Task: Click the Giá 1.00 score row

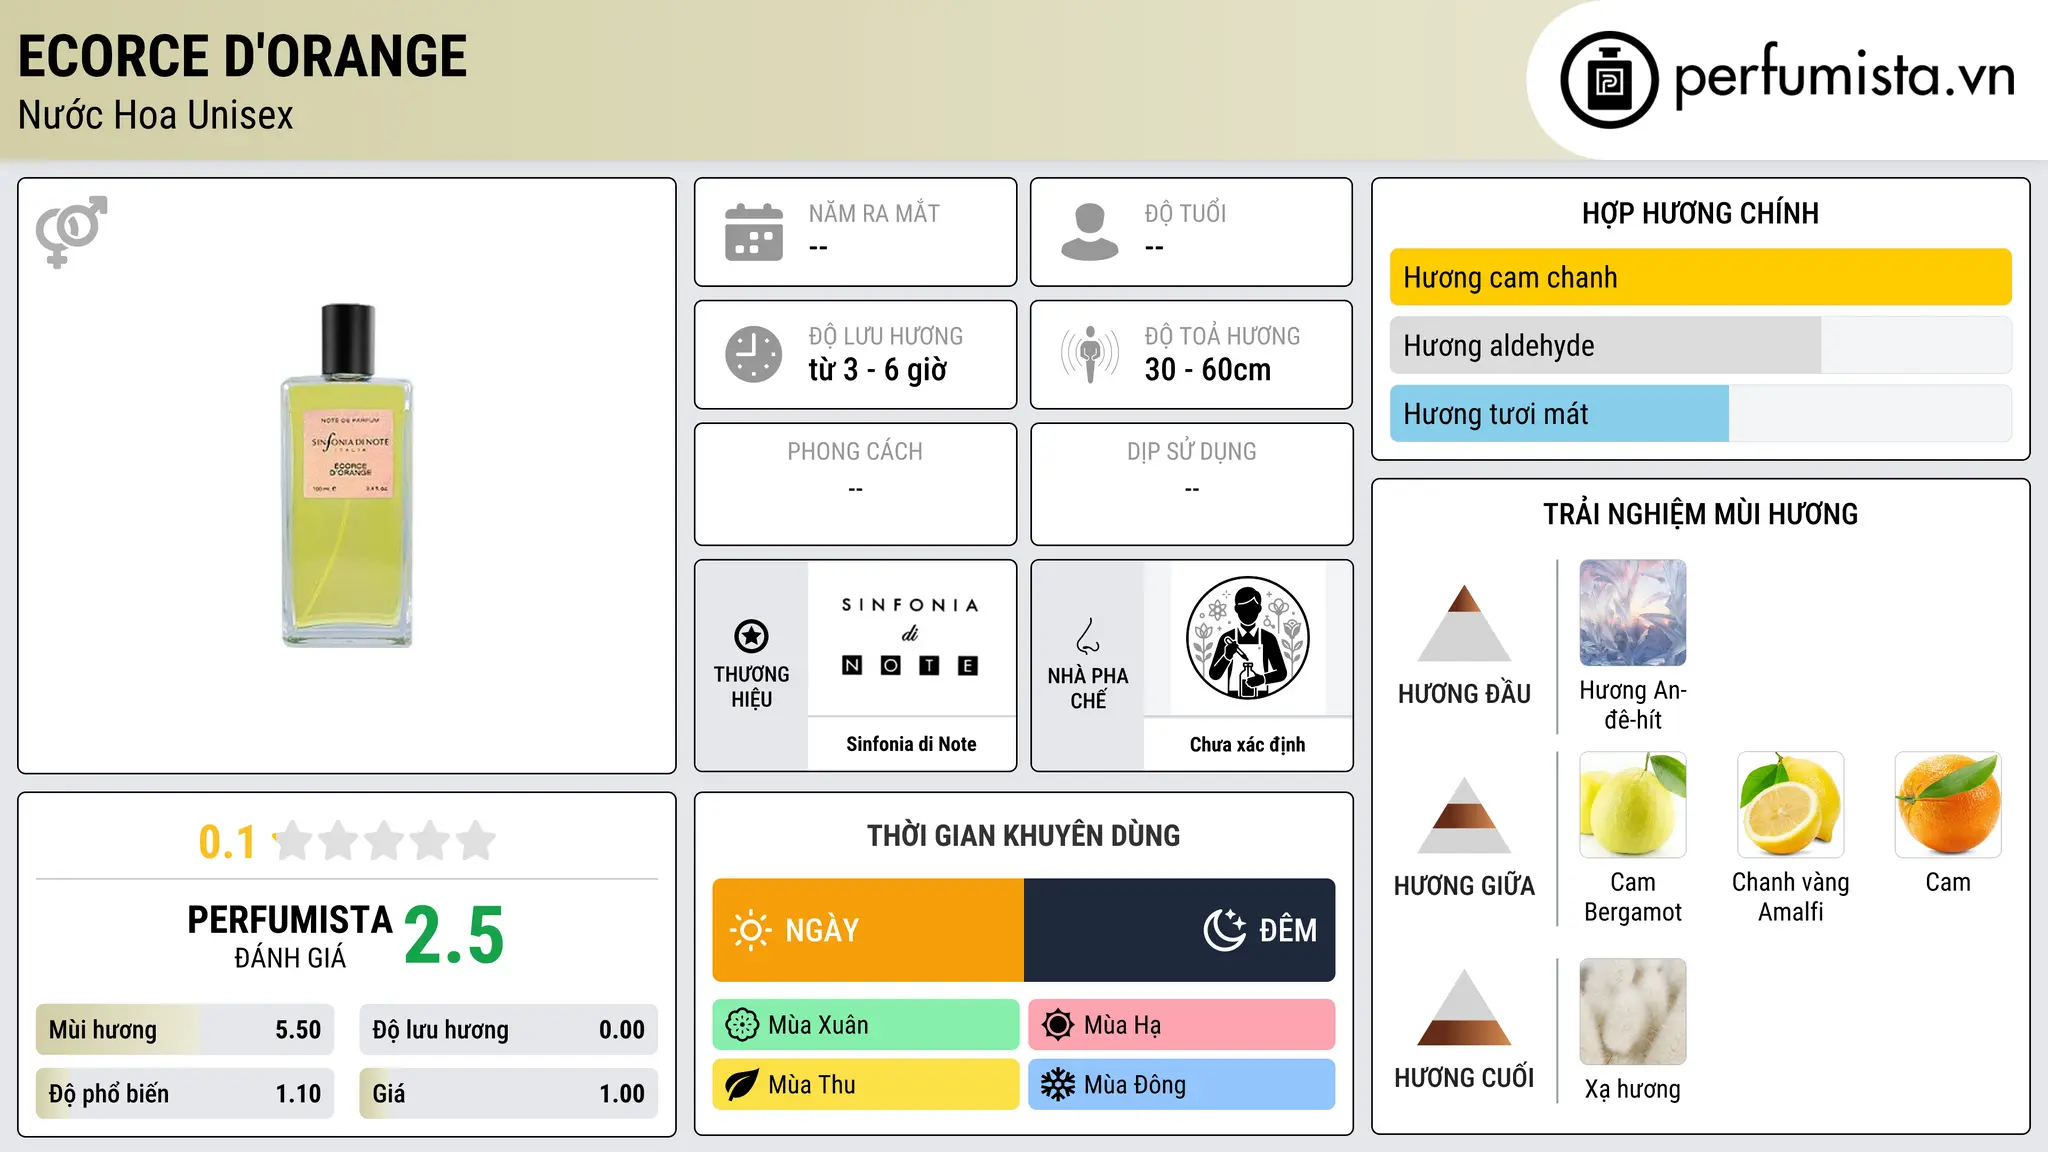Action: click(x=508, y=1094)
